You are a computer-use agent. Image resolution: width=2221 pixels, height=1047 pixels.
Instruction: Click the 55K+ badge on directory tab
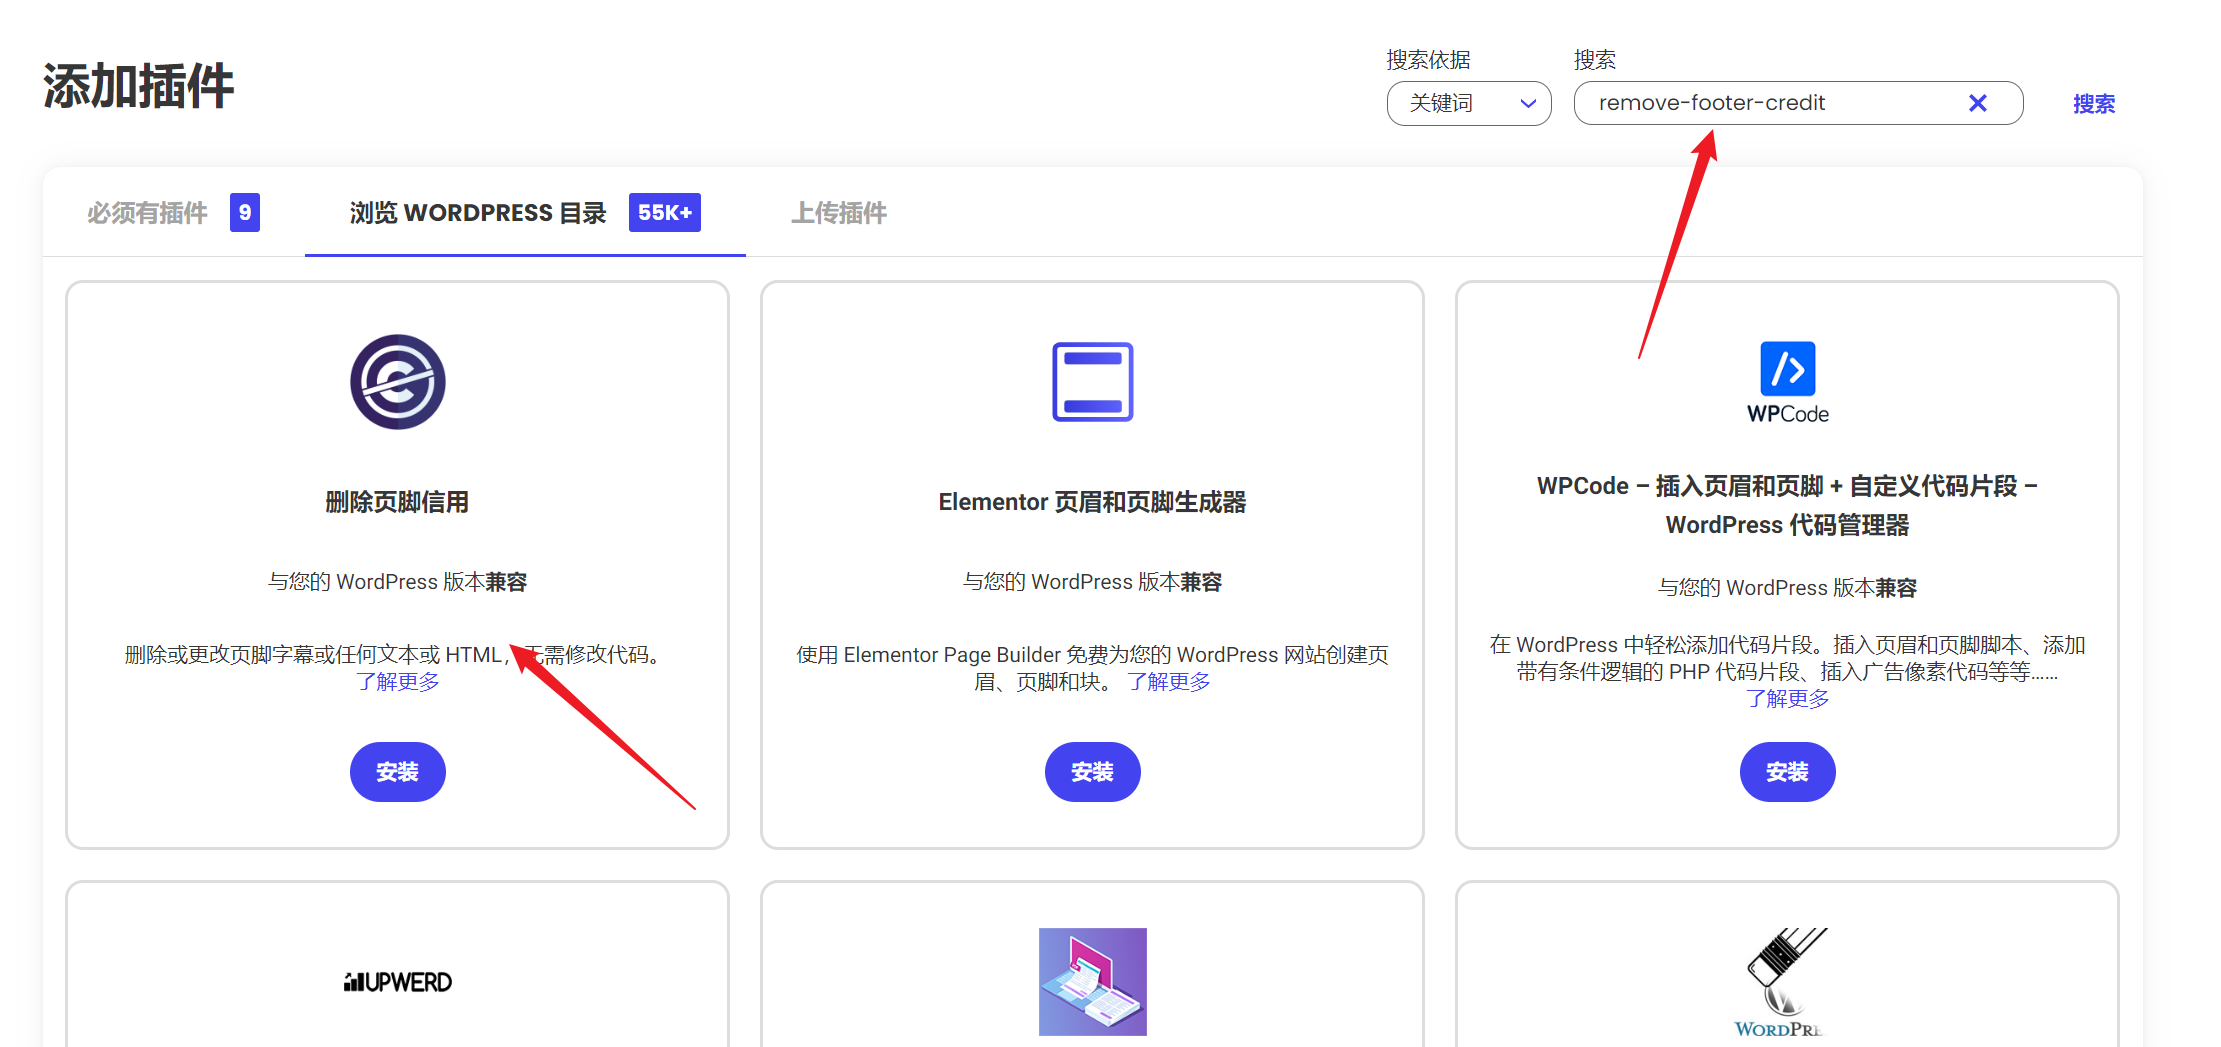click(x=664, y=213)
